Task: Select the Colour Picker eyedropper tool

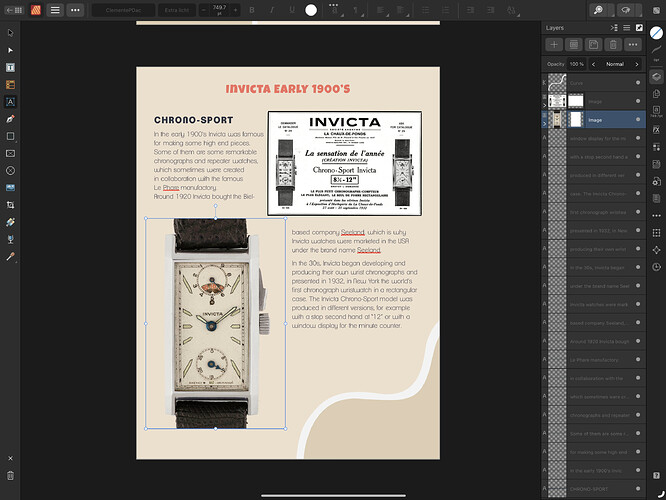Action: tap(11, 256)
